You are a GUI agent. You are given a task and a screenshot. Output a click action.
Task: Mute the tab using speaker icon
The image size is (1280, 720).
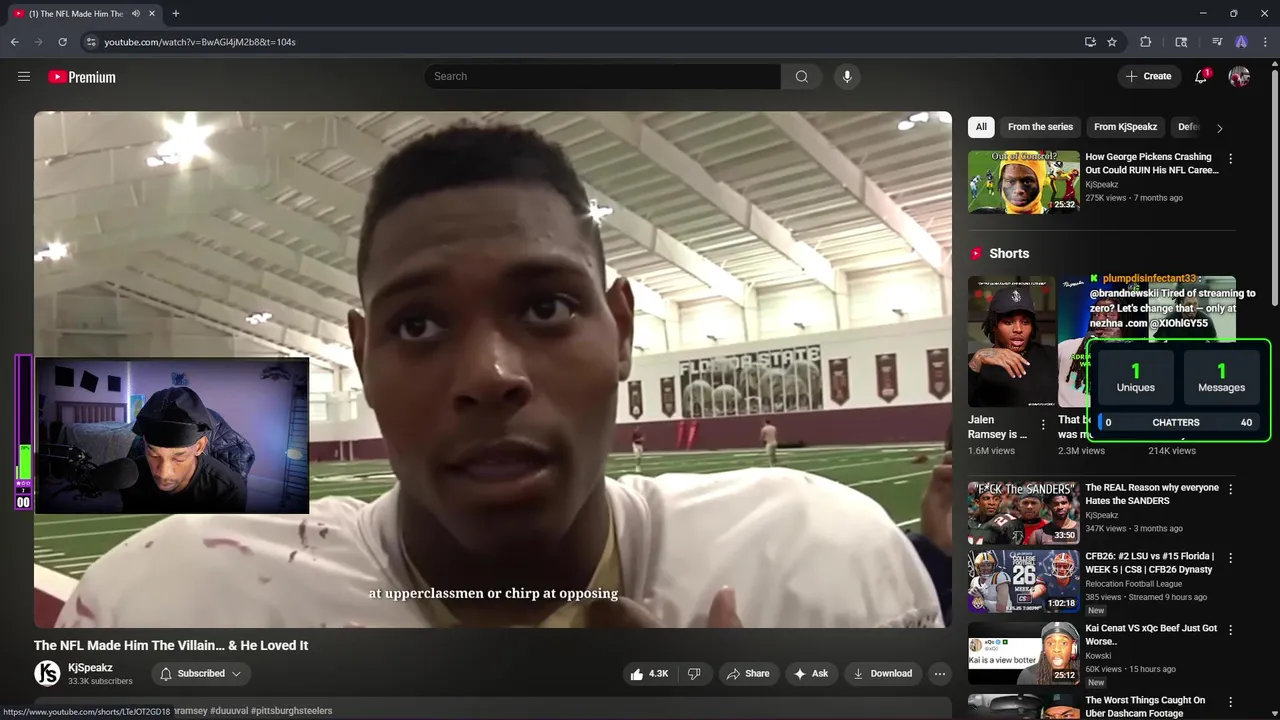(135, 13)
